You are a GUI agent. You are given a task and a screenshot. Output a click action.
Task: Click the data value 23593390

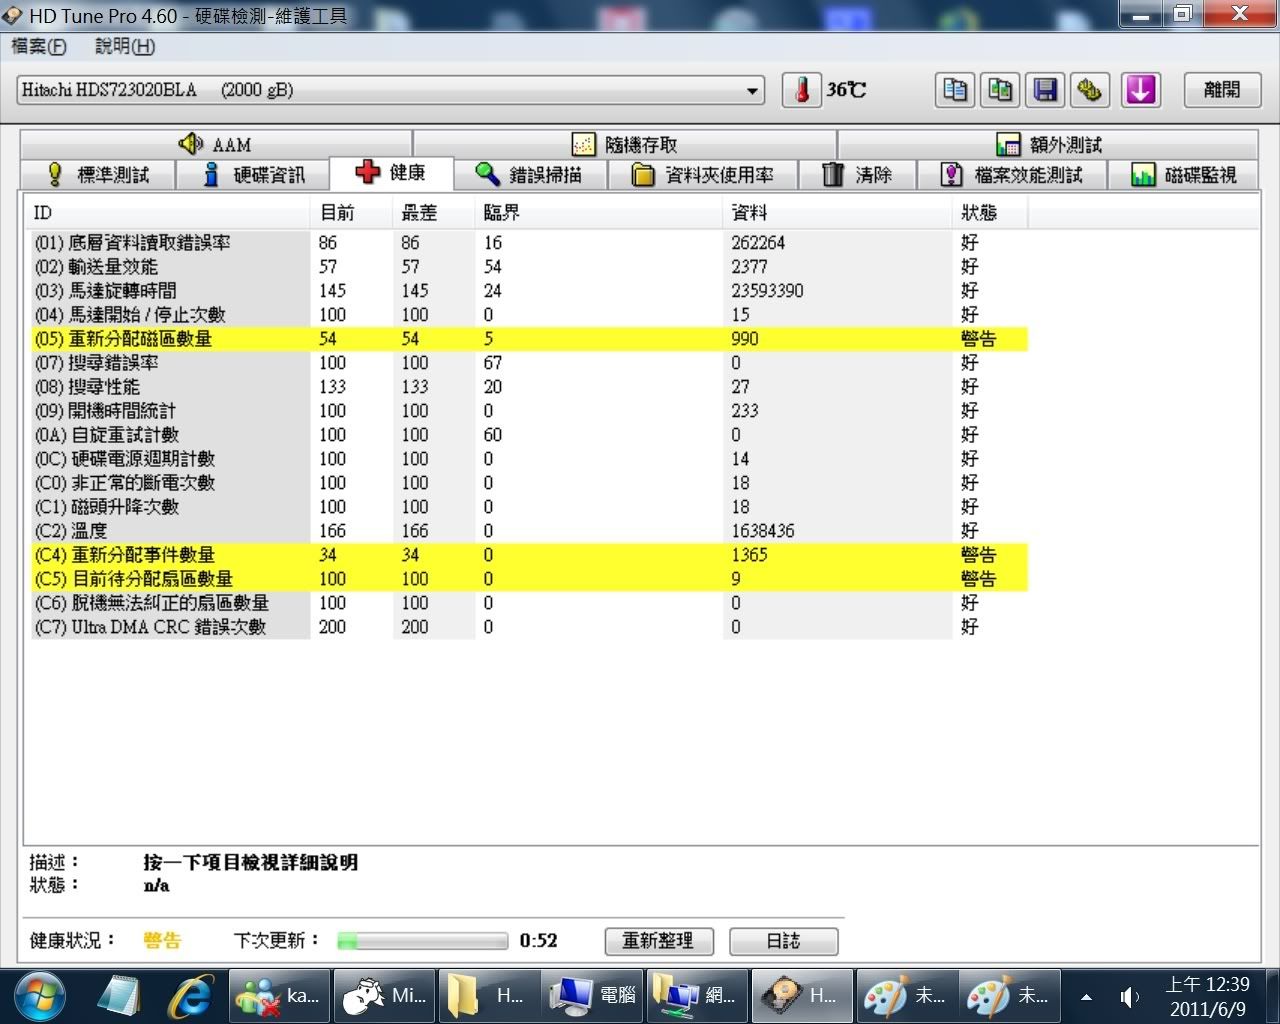point(767,291)
